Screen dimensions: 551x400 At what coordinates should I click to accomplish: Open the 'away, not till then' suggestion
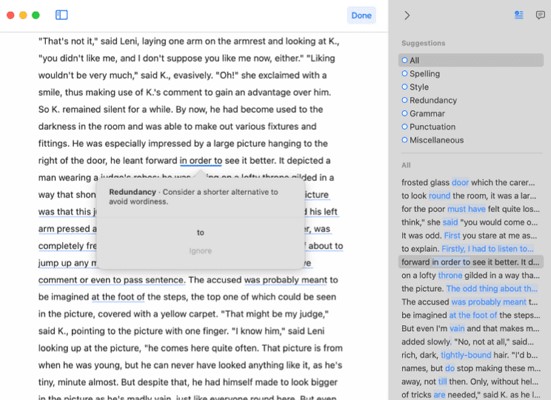[x=471, y=381]
